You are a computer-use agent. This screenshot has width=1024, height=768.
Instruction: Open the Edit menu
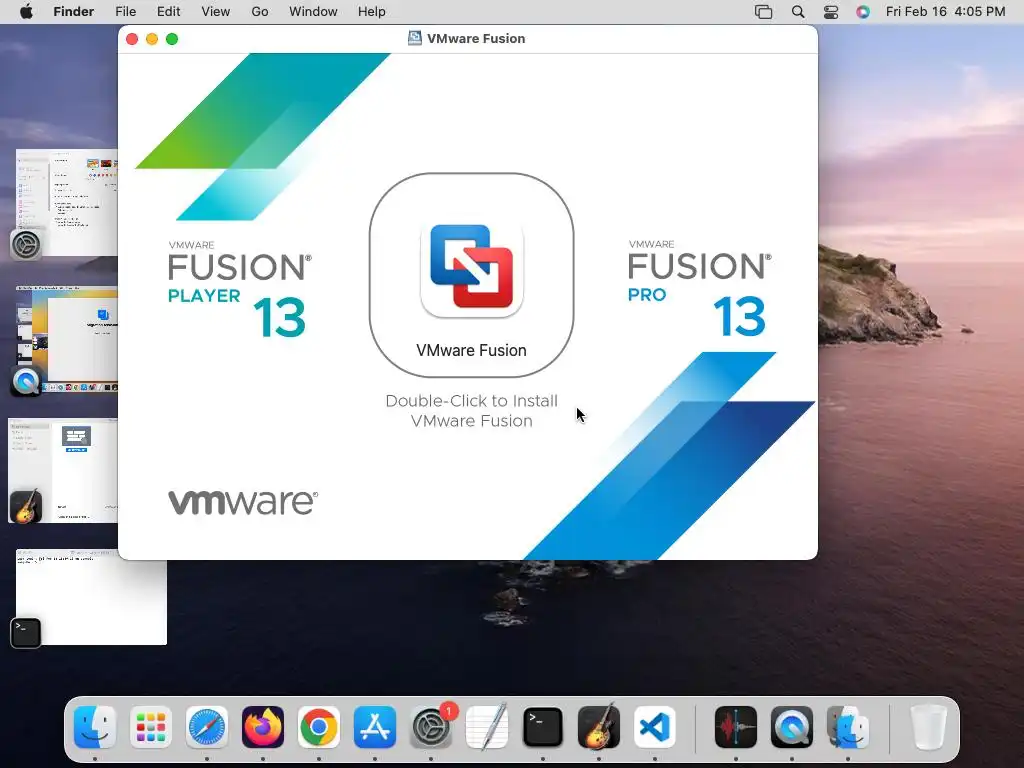168,12
